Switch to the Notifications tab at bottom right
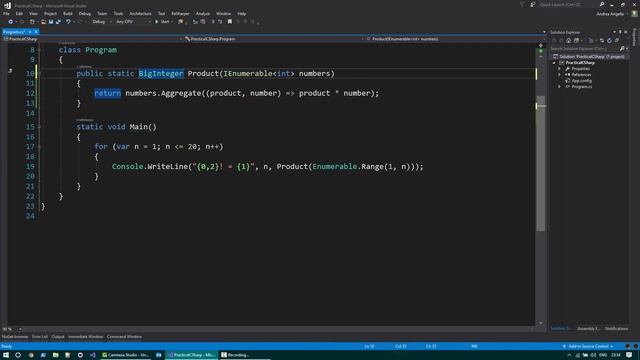This screenshot has width=640, height=360. [x=616, y=329]
